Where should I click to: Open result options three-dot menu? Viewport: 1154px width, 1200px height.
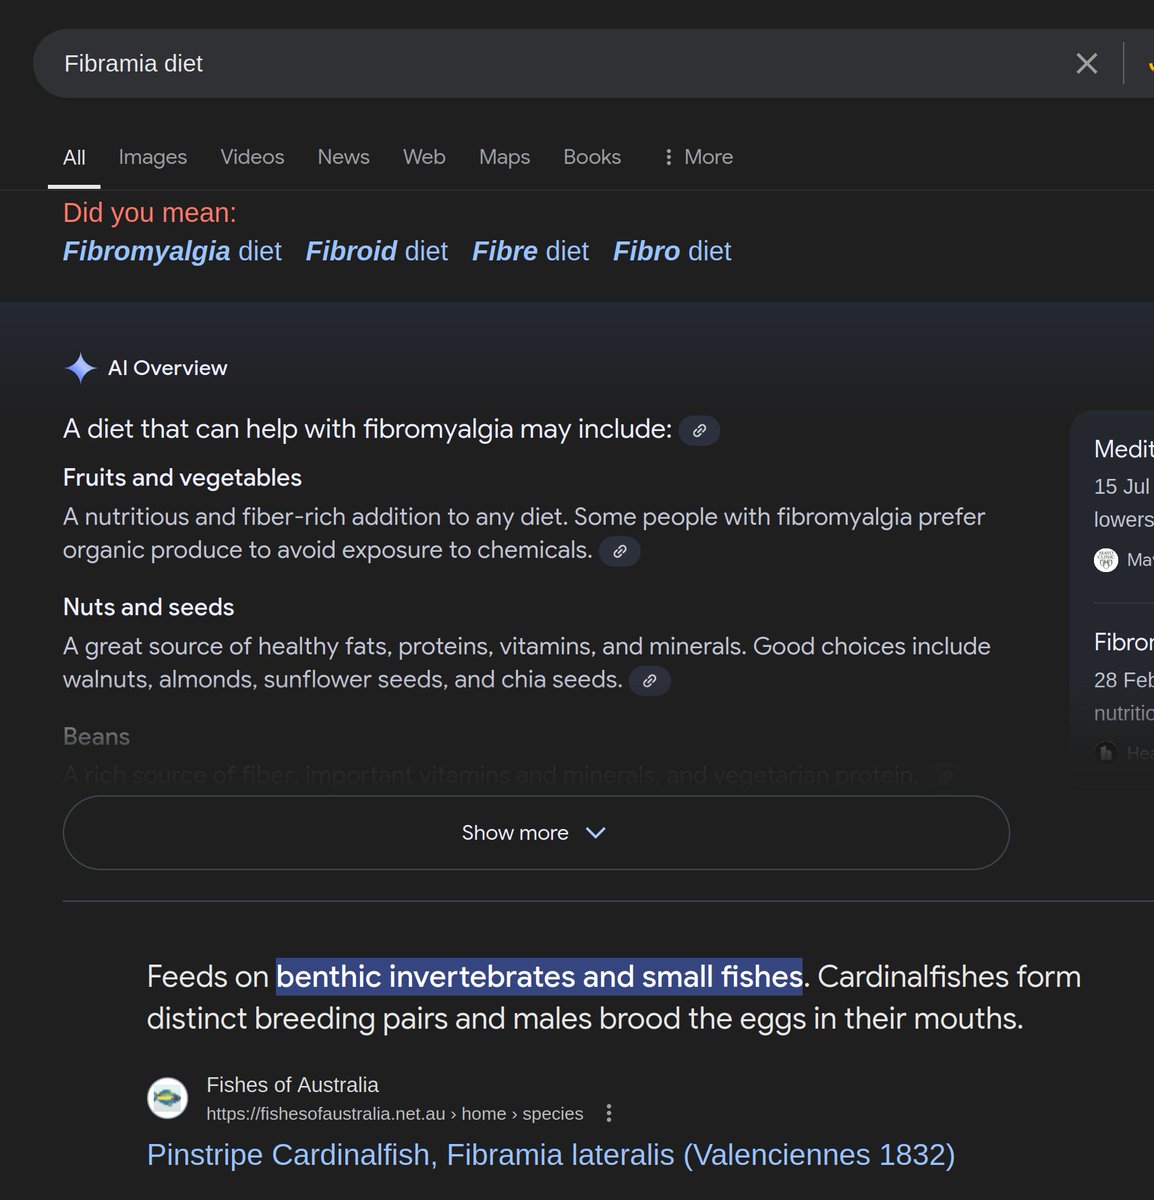609,1113
